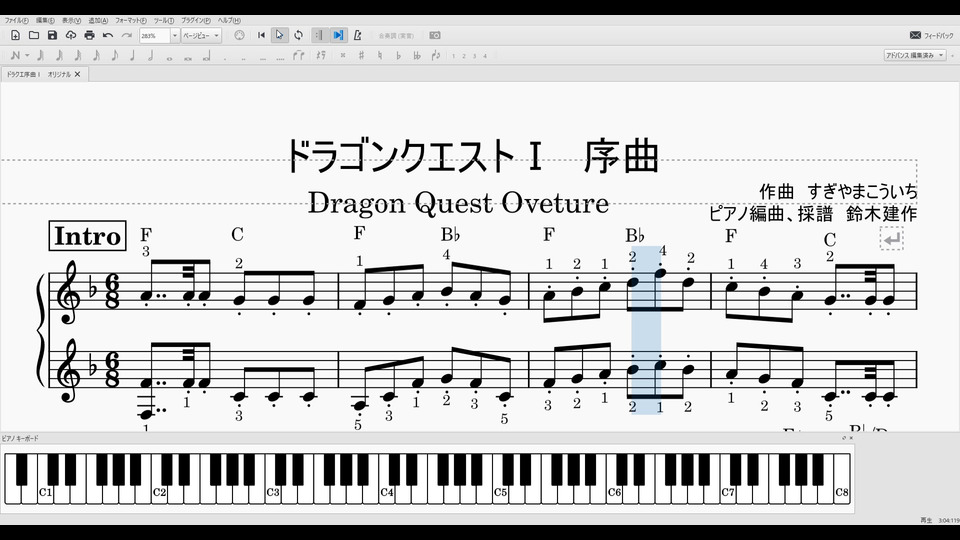The width and height of the screenshot is (960, 540).
Task: Toggle pan score during playback
Action: click(x=338, y=36)
